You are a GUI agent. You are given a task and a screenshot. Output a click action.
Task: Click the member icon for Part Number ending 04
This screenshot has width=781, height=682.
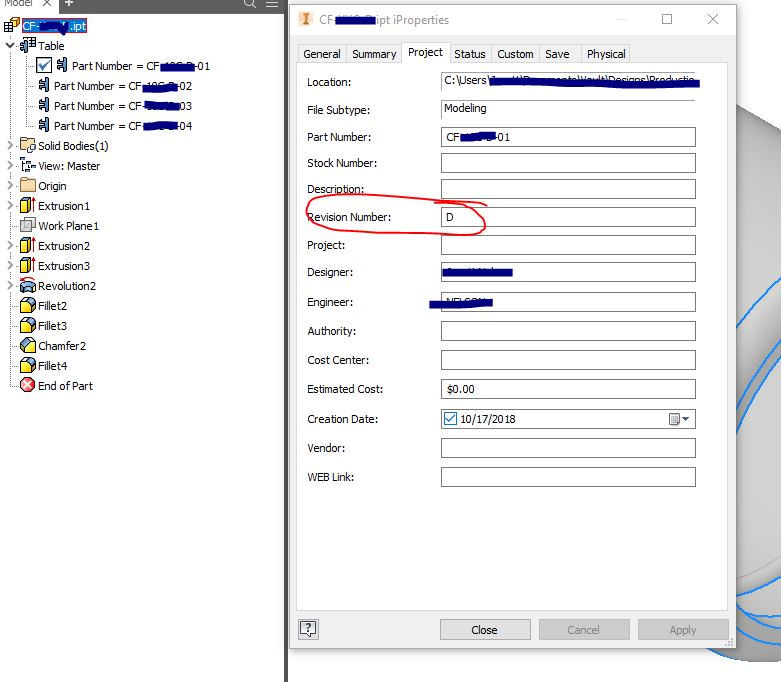coord(44,125)
